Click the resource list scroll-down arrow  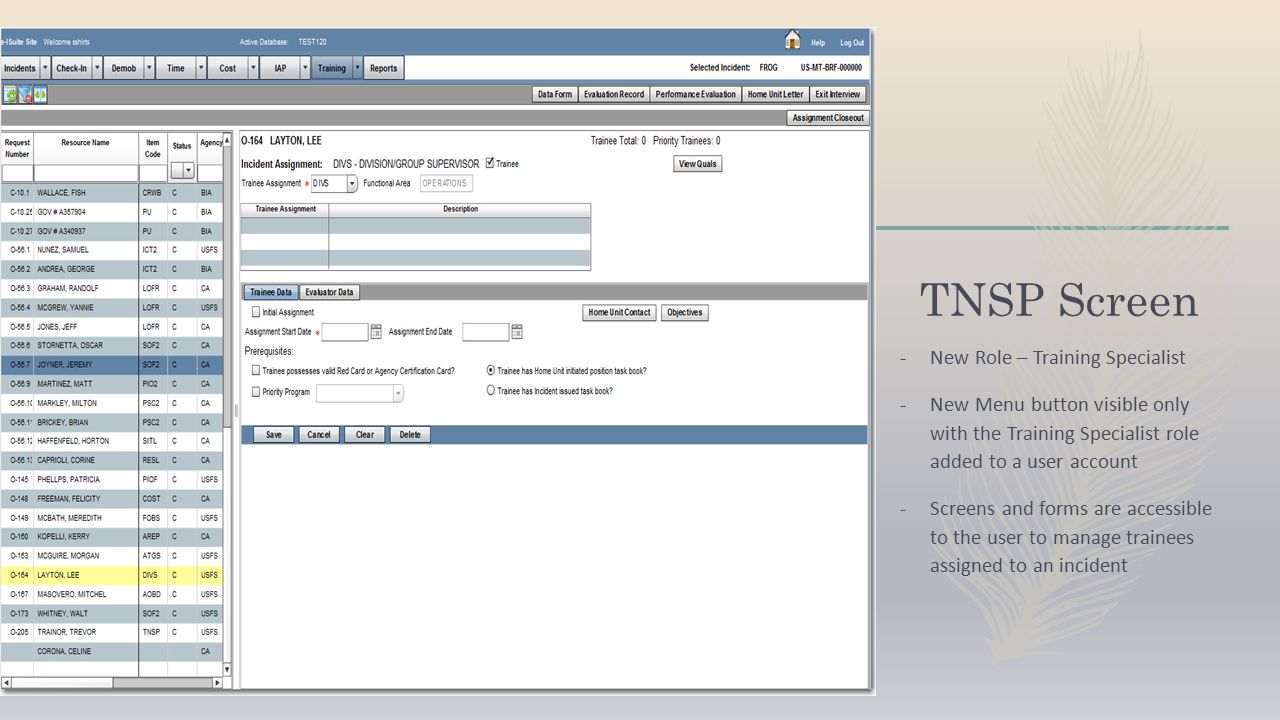click(227, 669)
